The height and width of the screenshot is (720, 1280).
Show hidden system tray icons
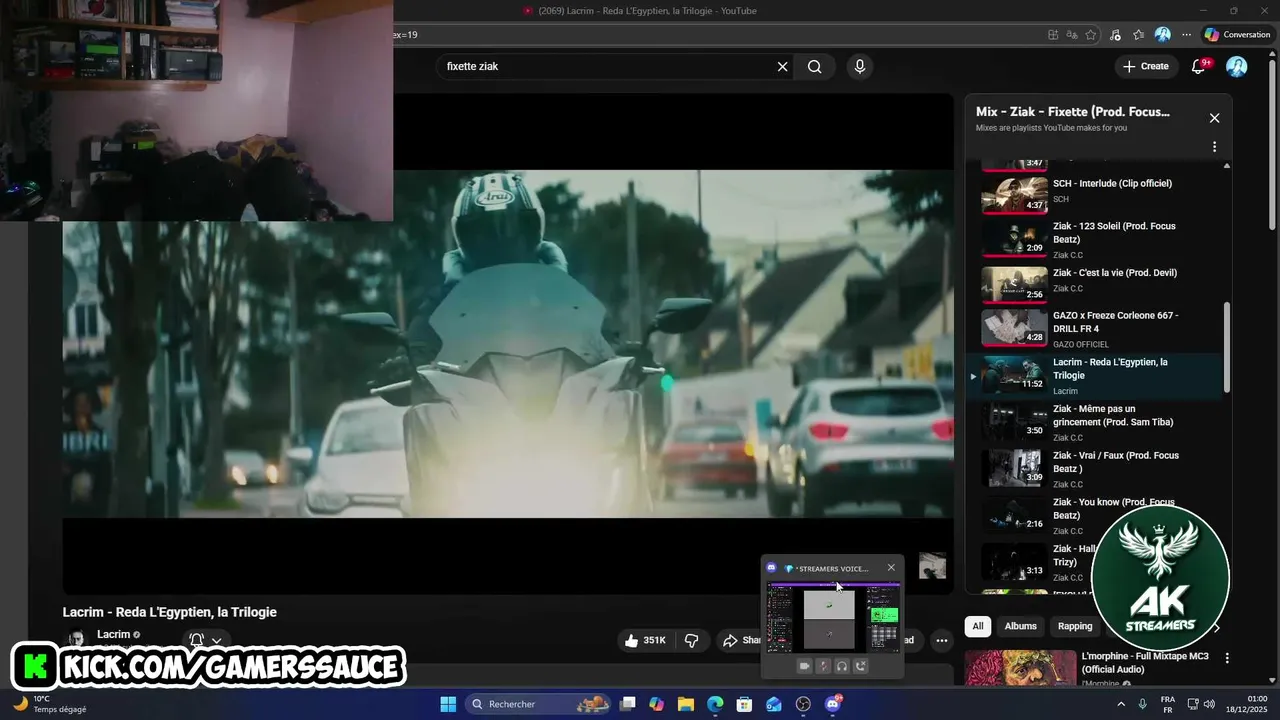1120,704
